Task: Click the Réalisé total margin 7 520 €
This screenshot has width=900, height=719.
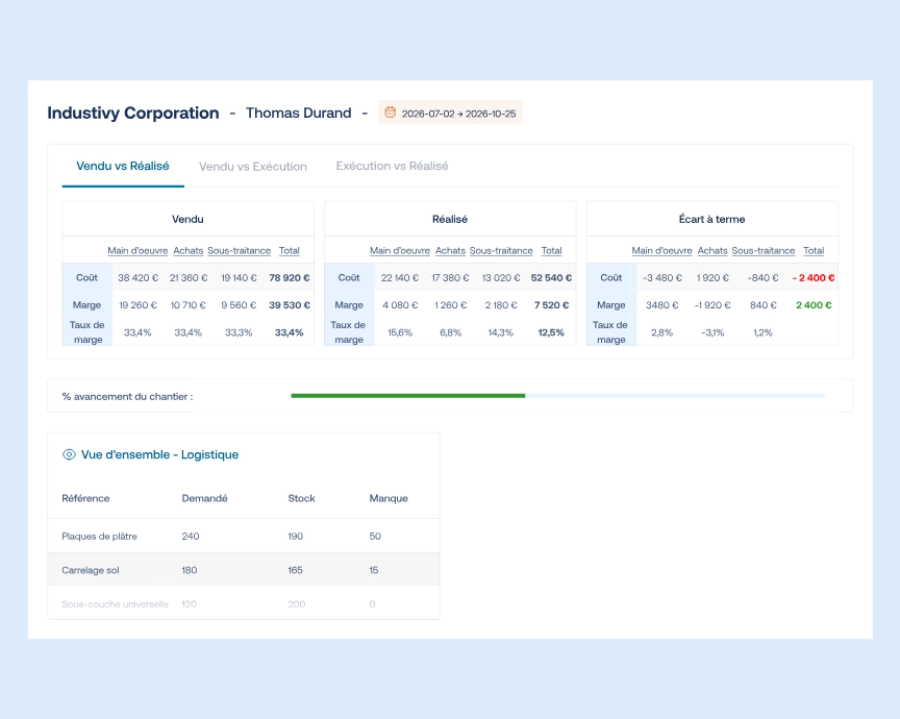Action: coord(552,305)
